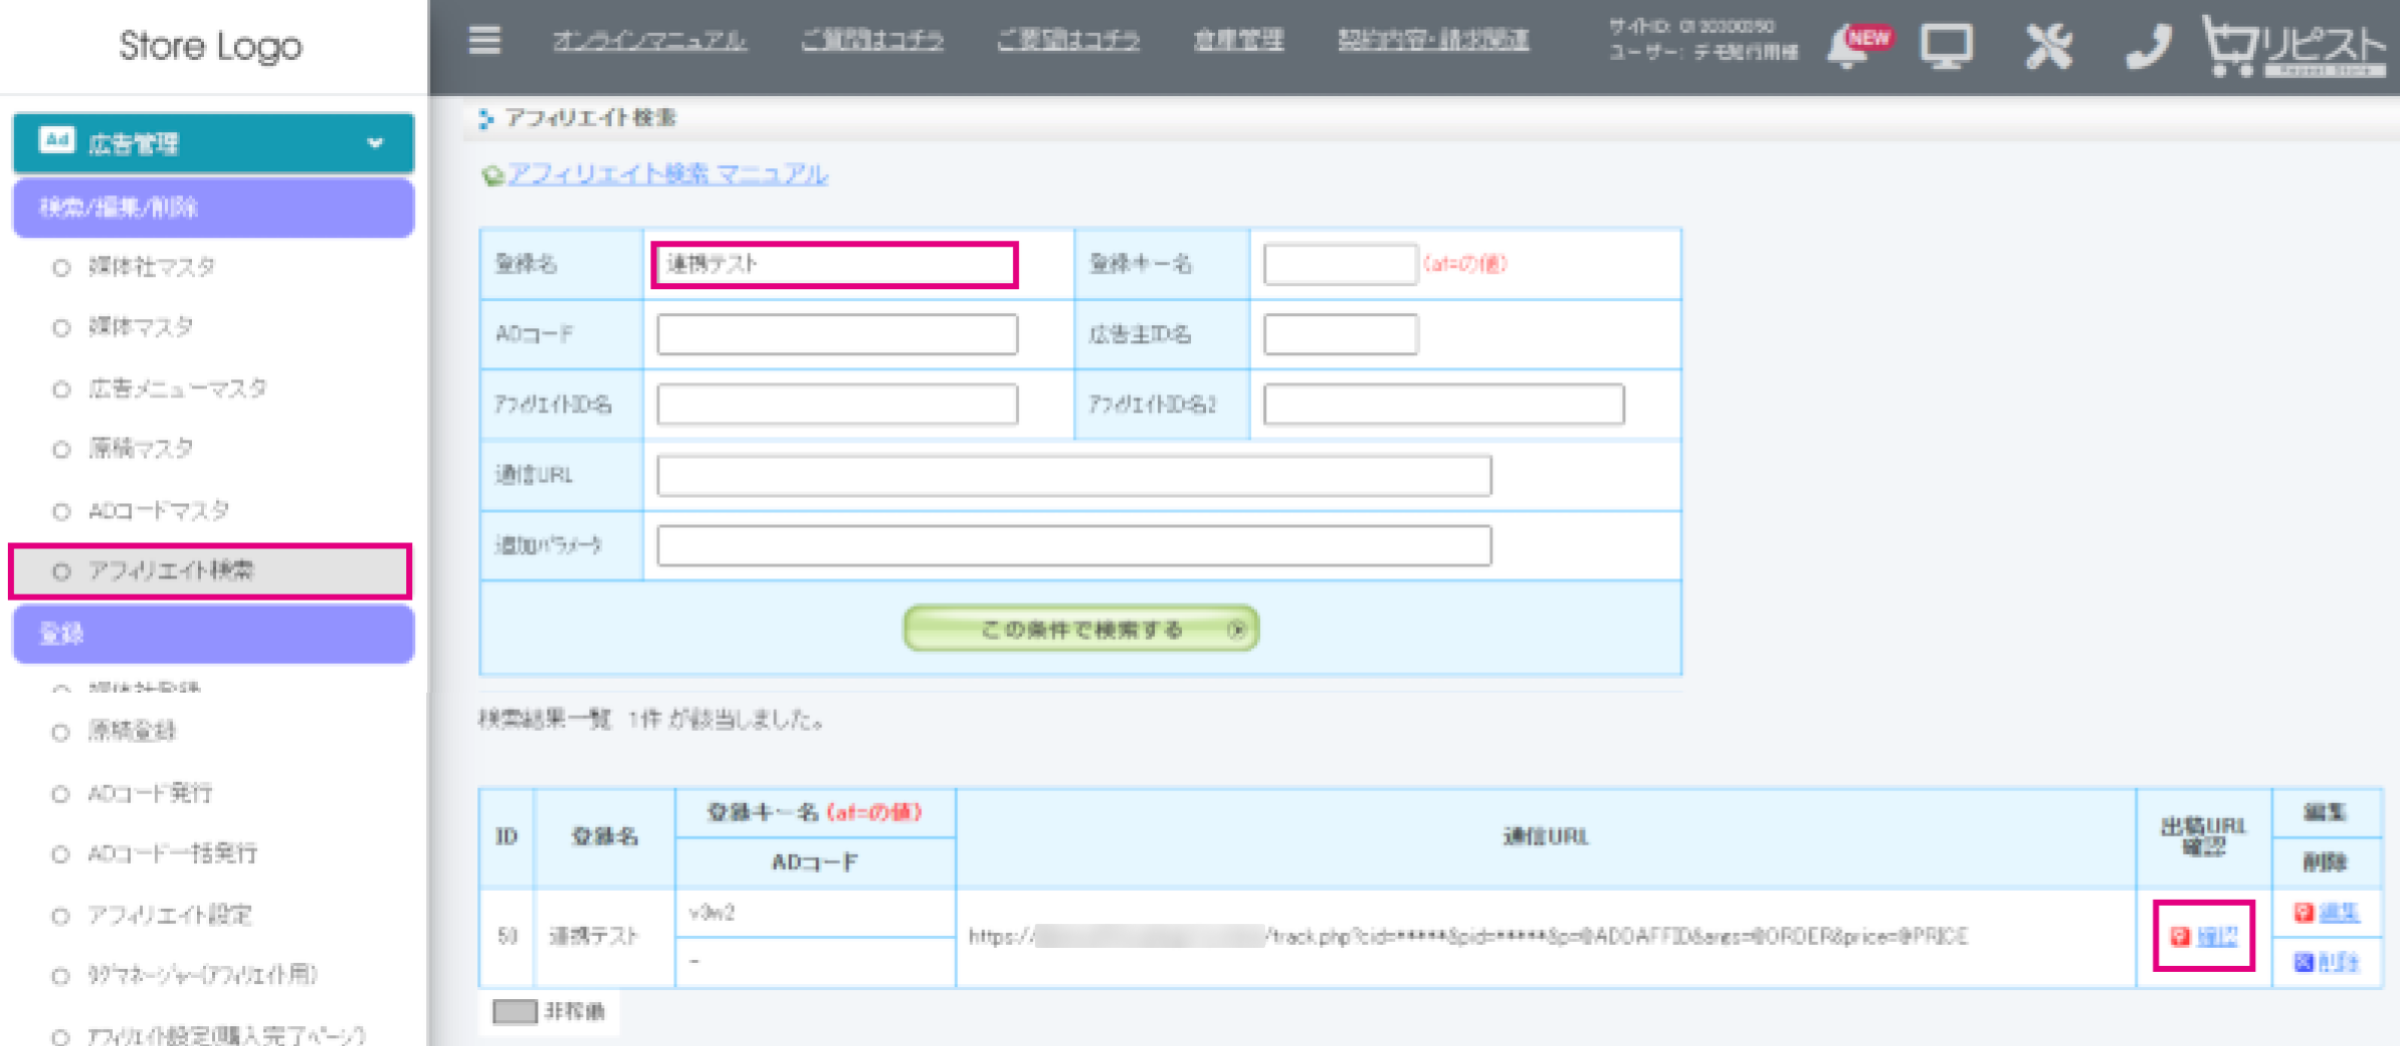Click the ADコード input field
This screenshot has height=1046, width=2400.
click(837, 334)
